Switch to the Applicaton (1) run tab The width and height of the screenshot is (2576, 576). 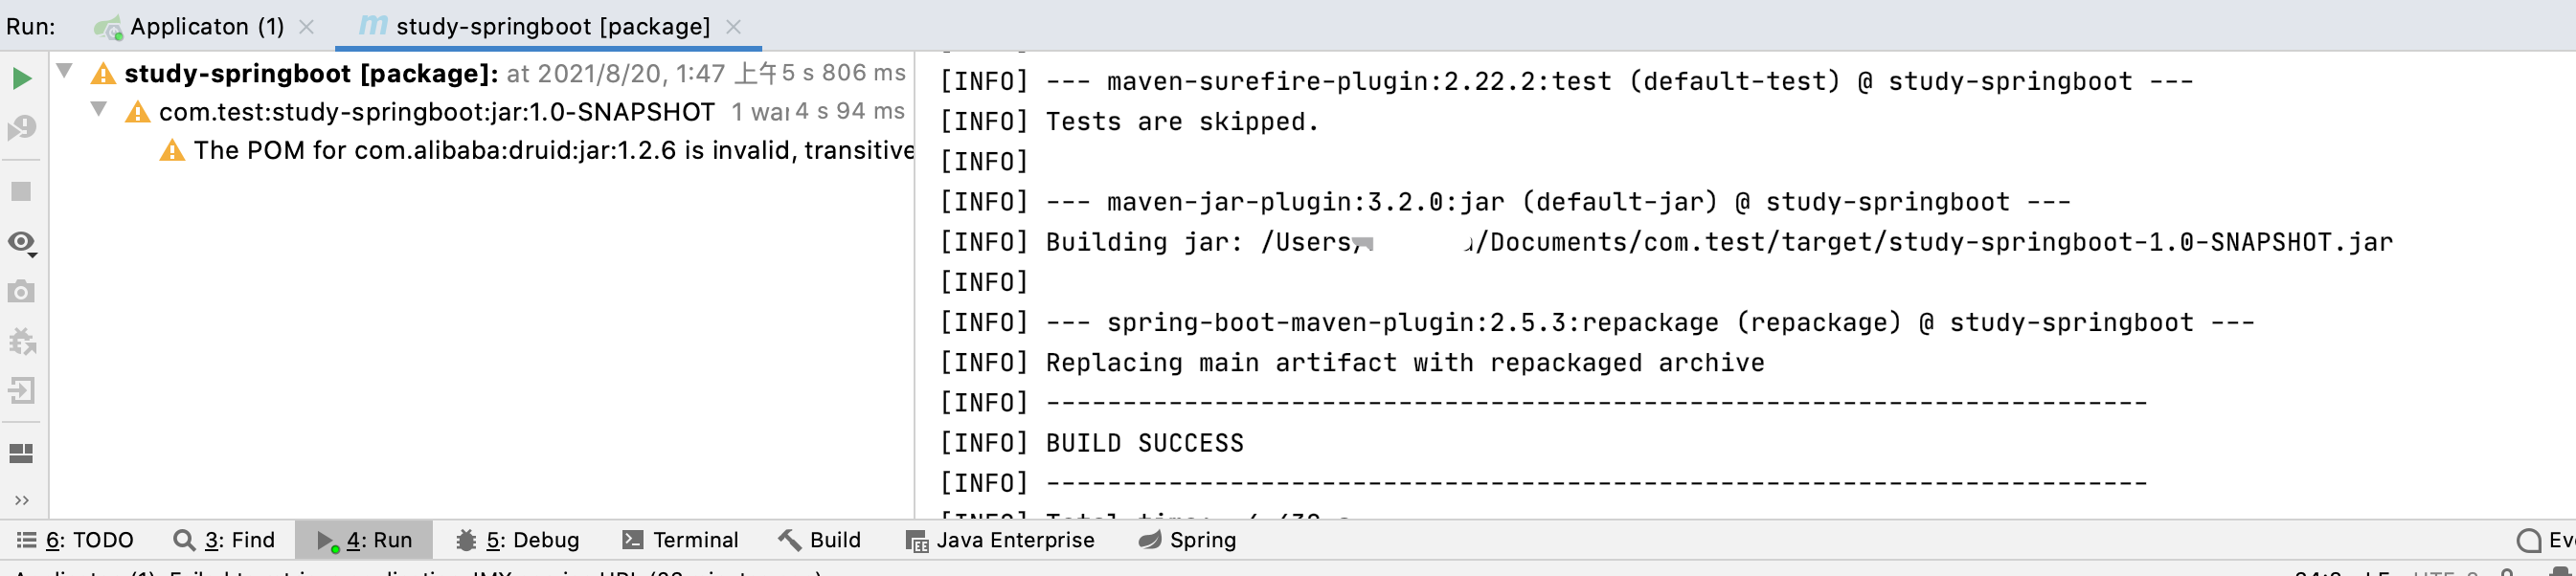206,27
